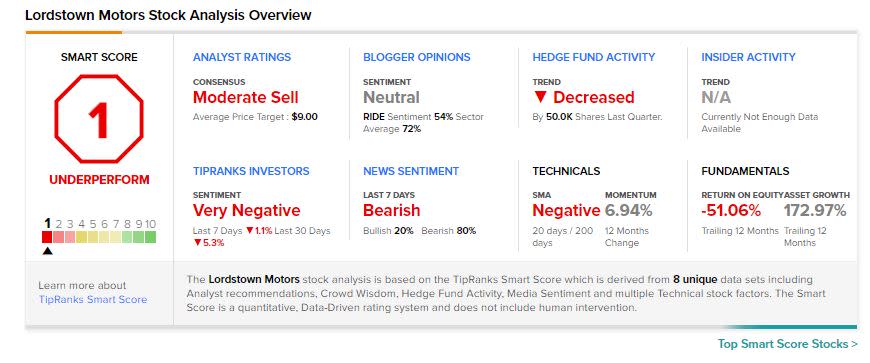Click the green score 10 color box
Image resolution: width=870 pixels, height=363 pixels.
(150, 237)
